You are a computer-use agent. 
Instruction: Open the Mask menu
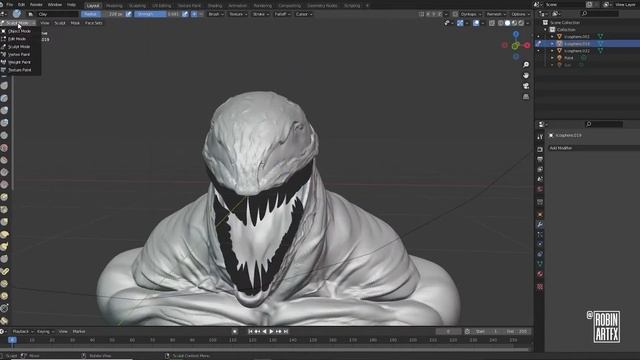75,23
